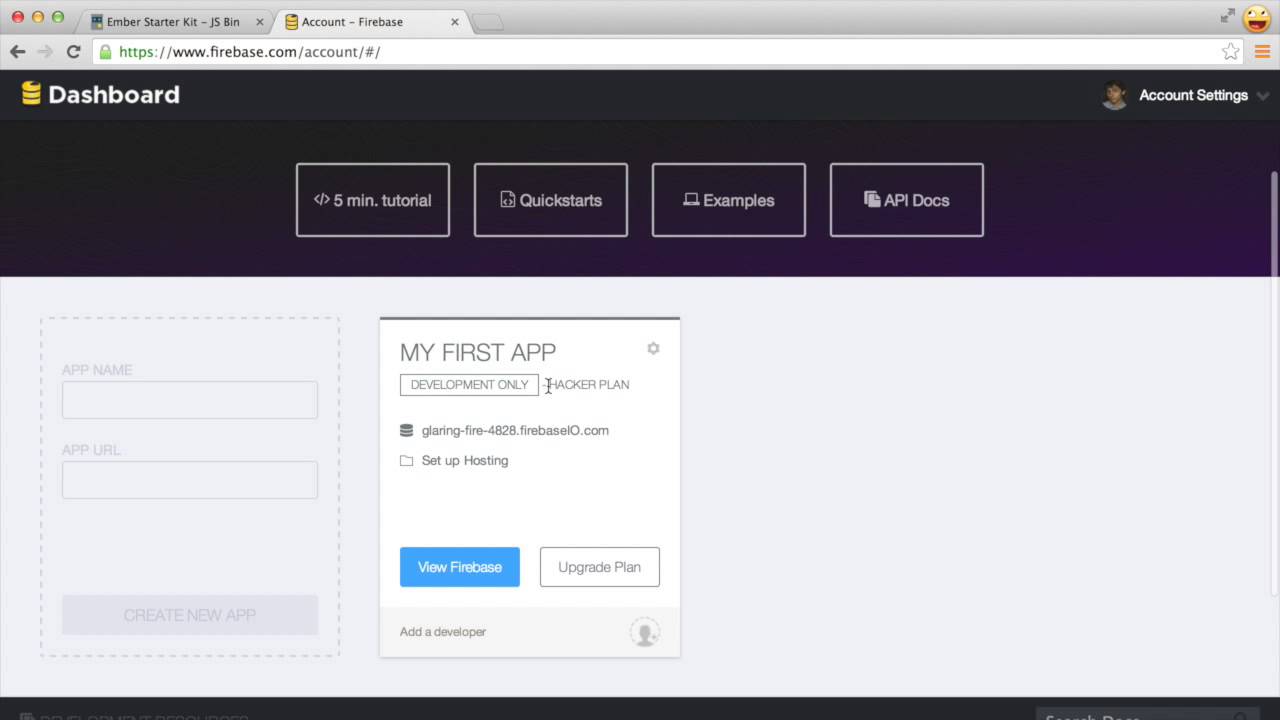Screen dimensions: 1280x720
Task: Switch to Ember Starter Kit – JS Bin tab
Action: 172,22
